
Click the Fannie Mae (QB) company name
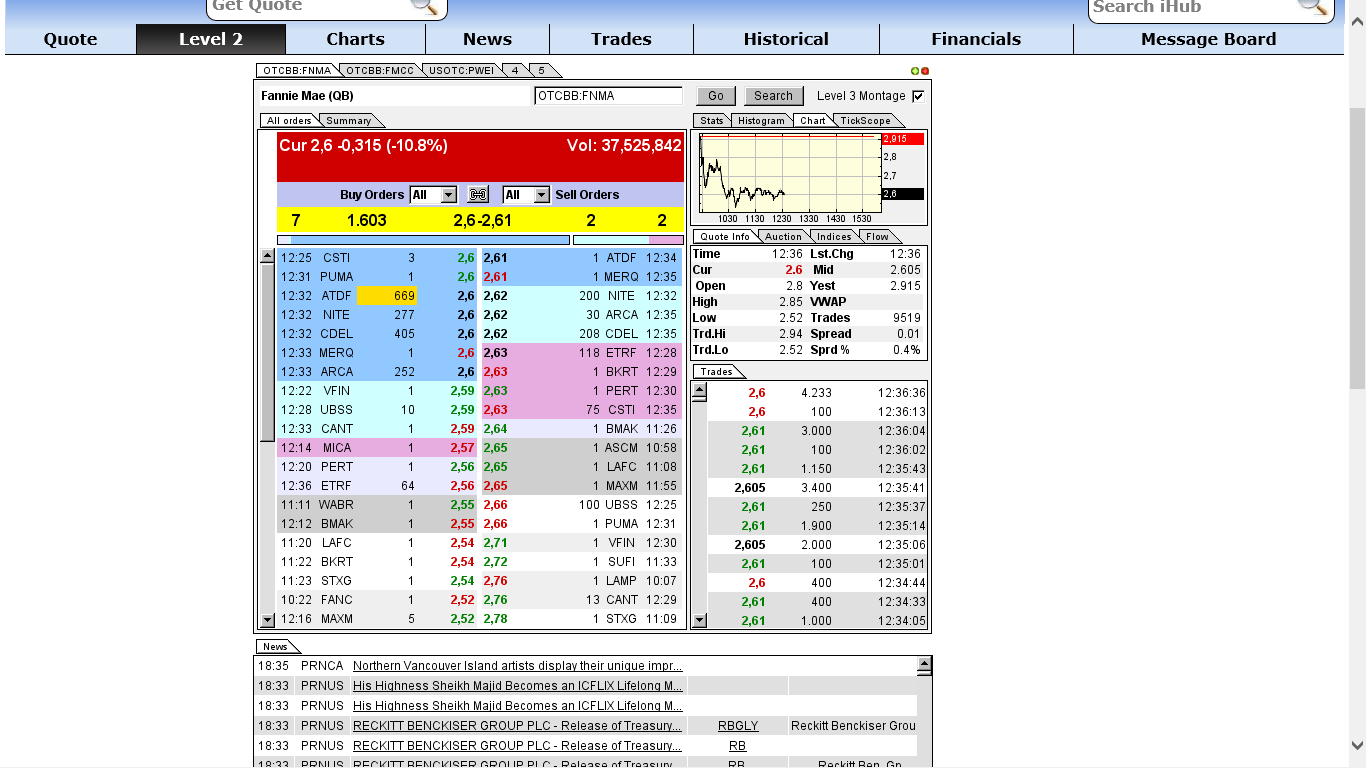(x=307, y=96)
